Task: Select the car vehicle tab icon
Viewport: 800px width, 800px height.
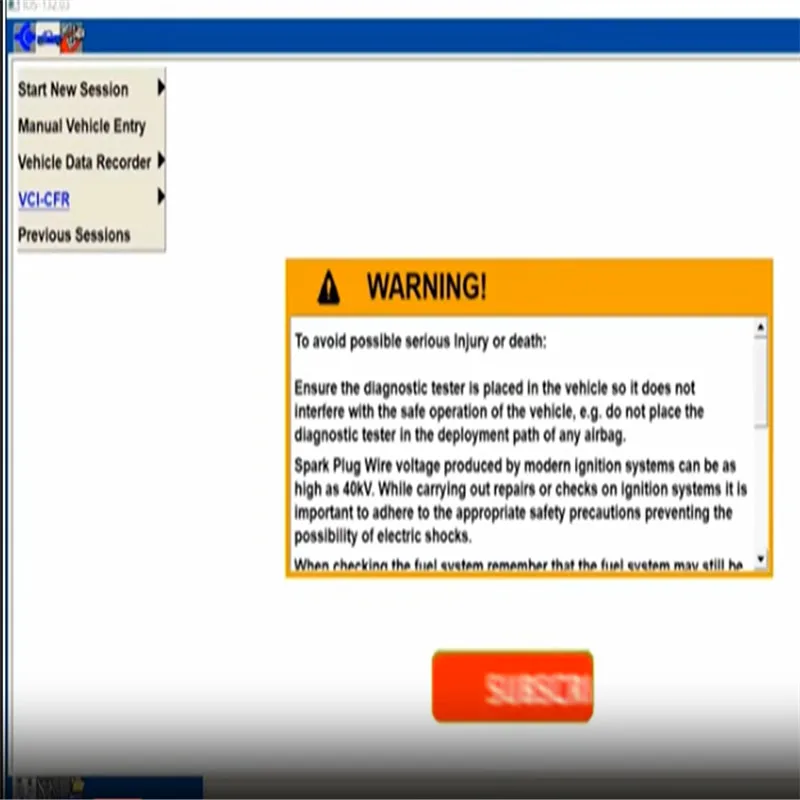Action: [x=47, y=37]
